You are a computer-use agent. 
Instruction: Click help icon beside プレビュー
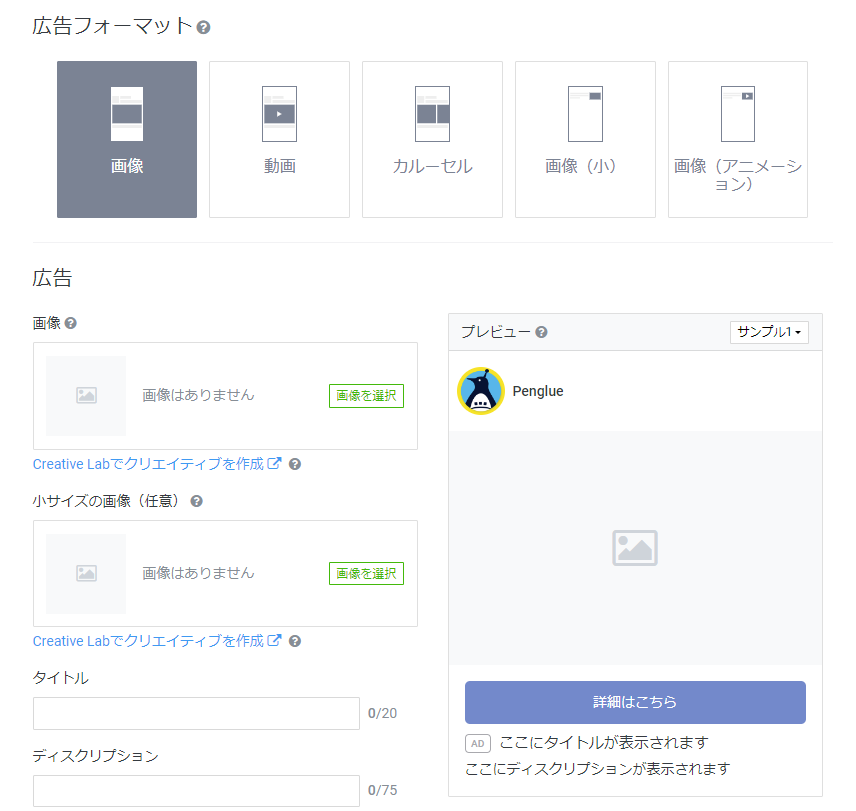(541, 332)
